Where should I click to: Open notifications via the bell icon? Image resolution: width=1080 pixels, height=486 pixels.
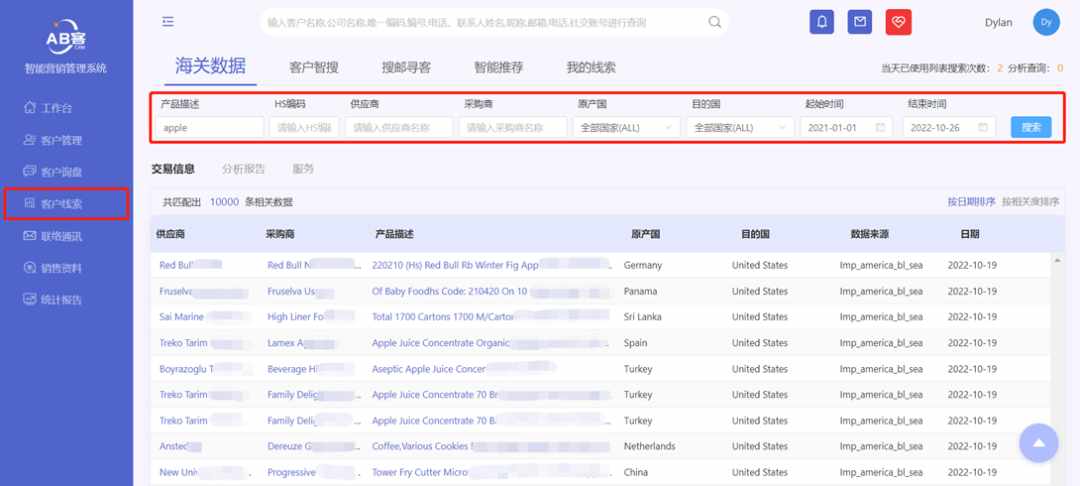pyautogui.click(x=821, y=22)
